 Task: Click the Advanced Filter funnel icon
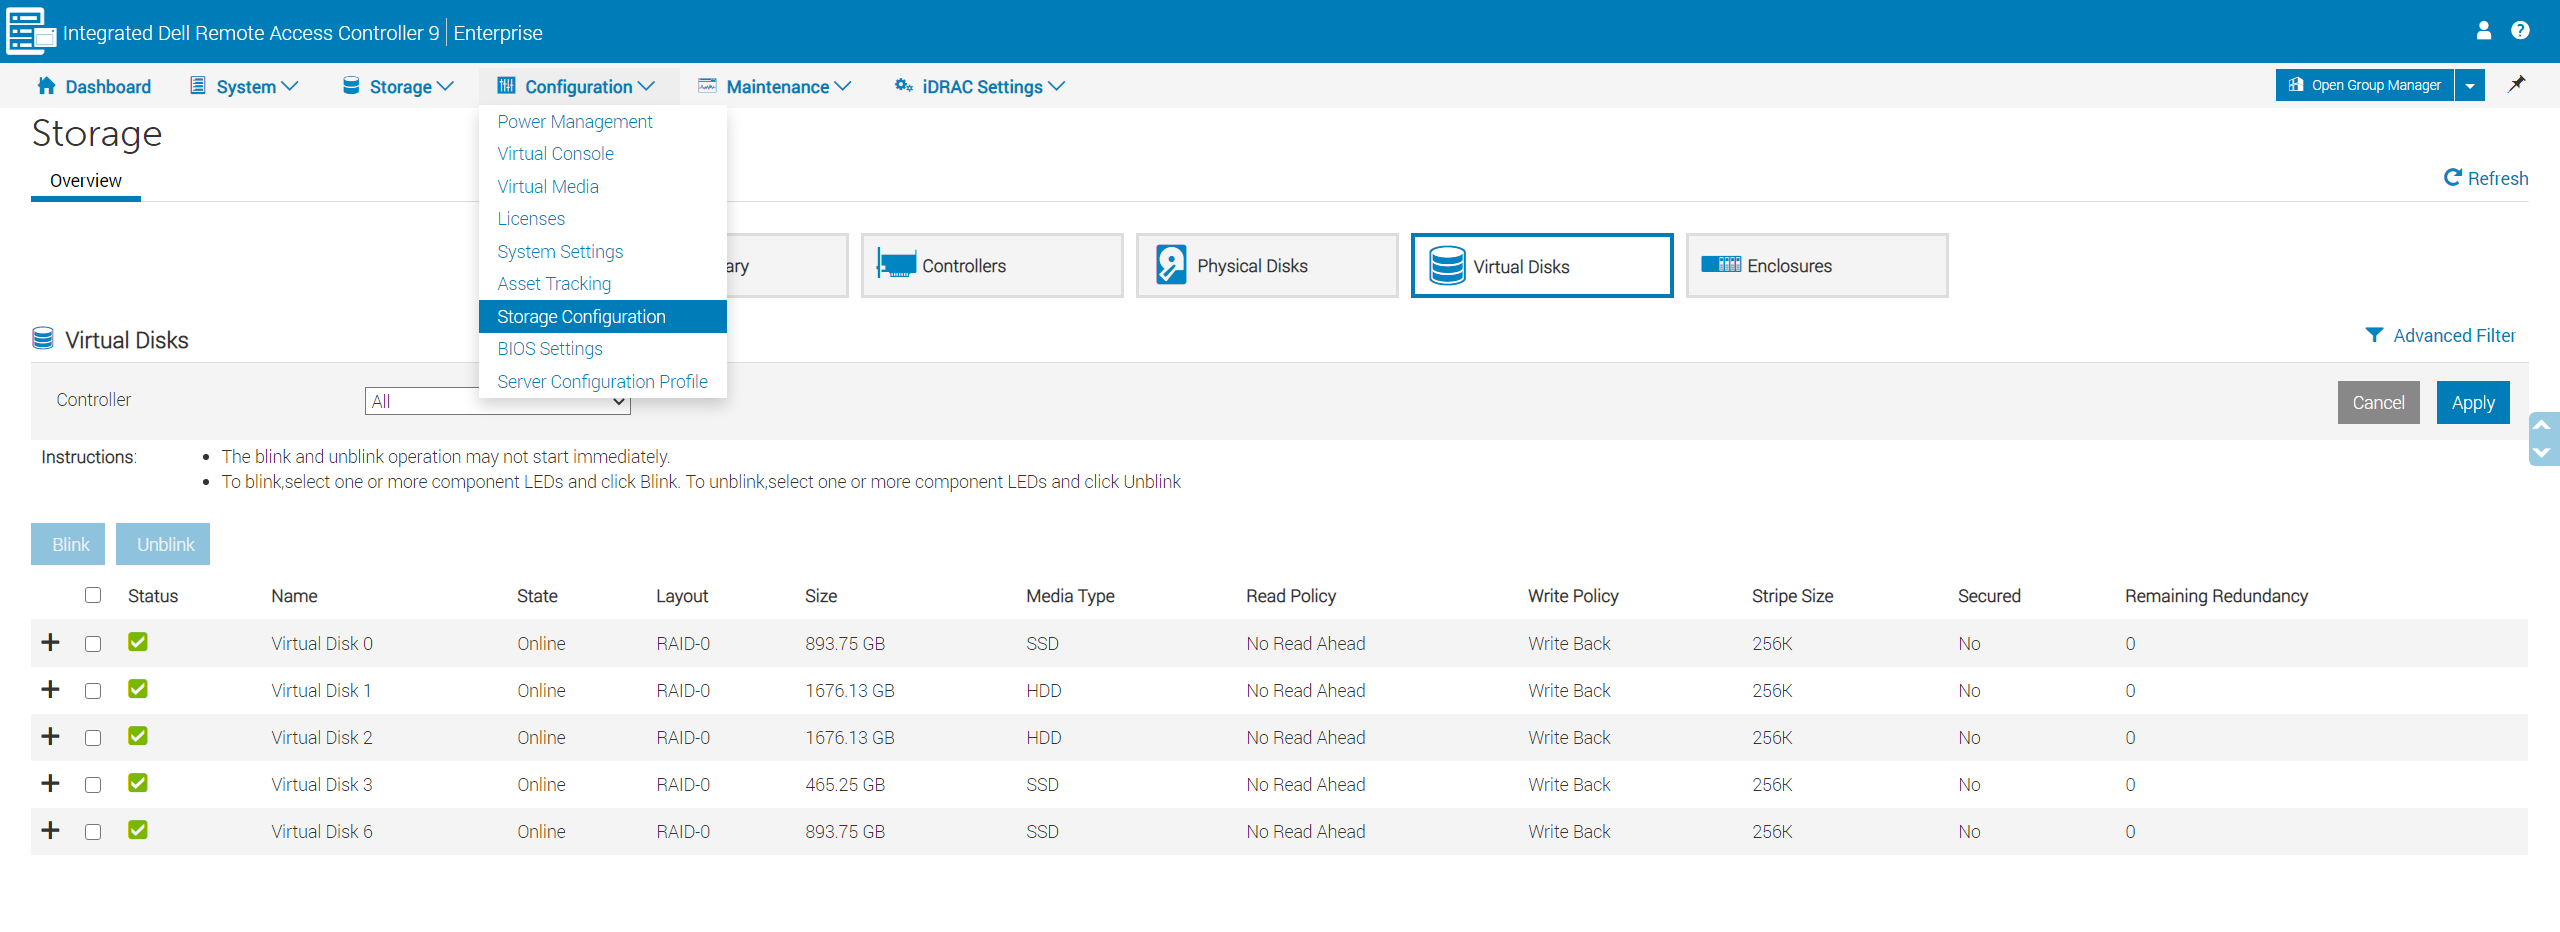(2374, 335)
